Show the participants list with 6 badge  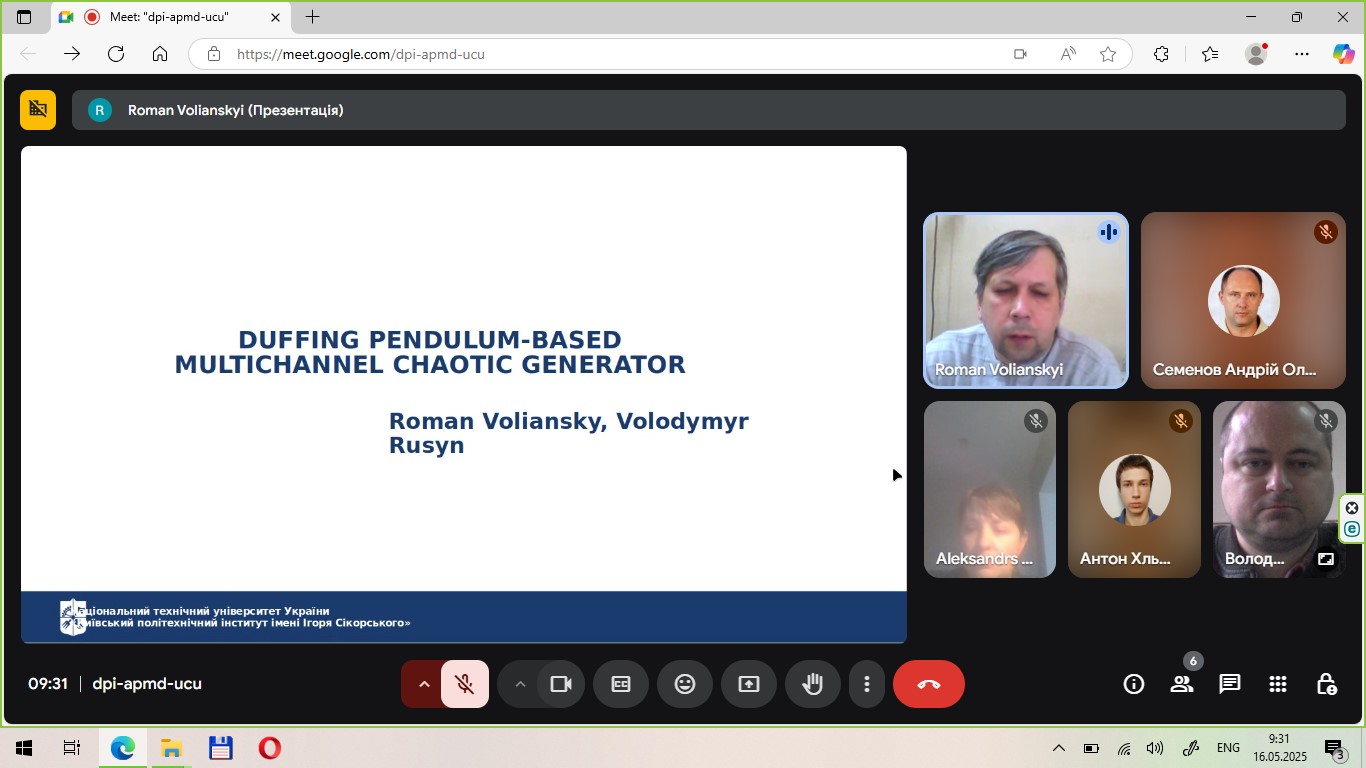(1182, 684)
